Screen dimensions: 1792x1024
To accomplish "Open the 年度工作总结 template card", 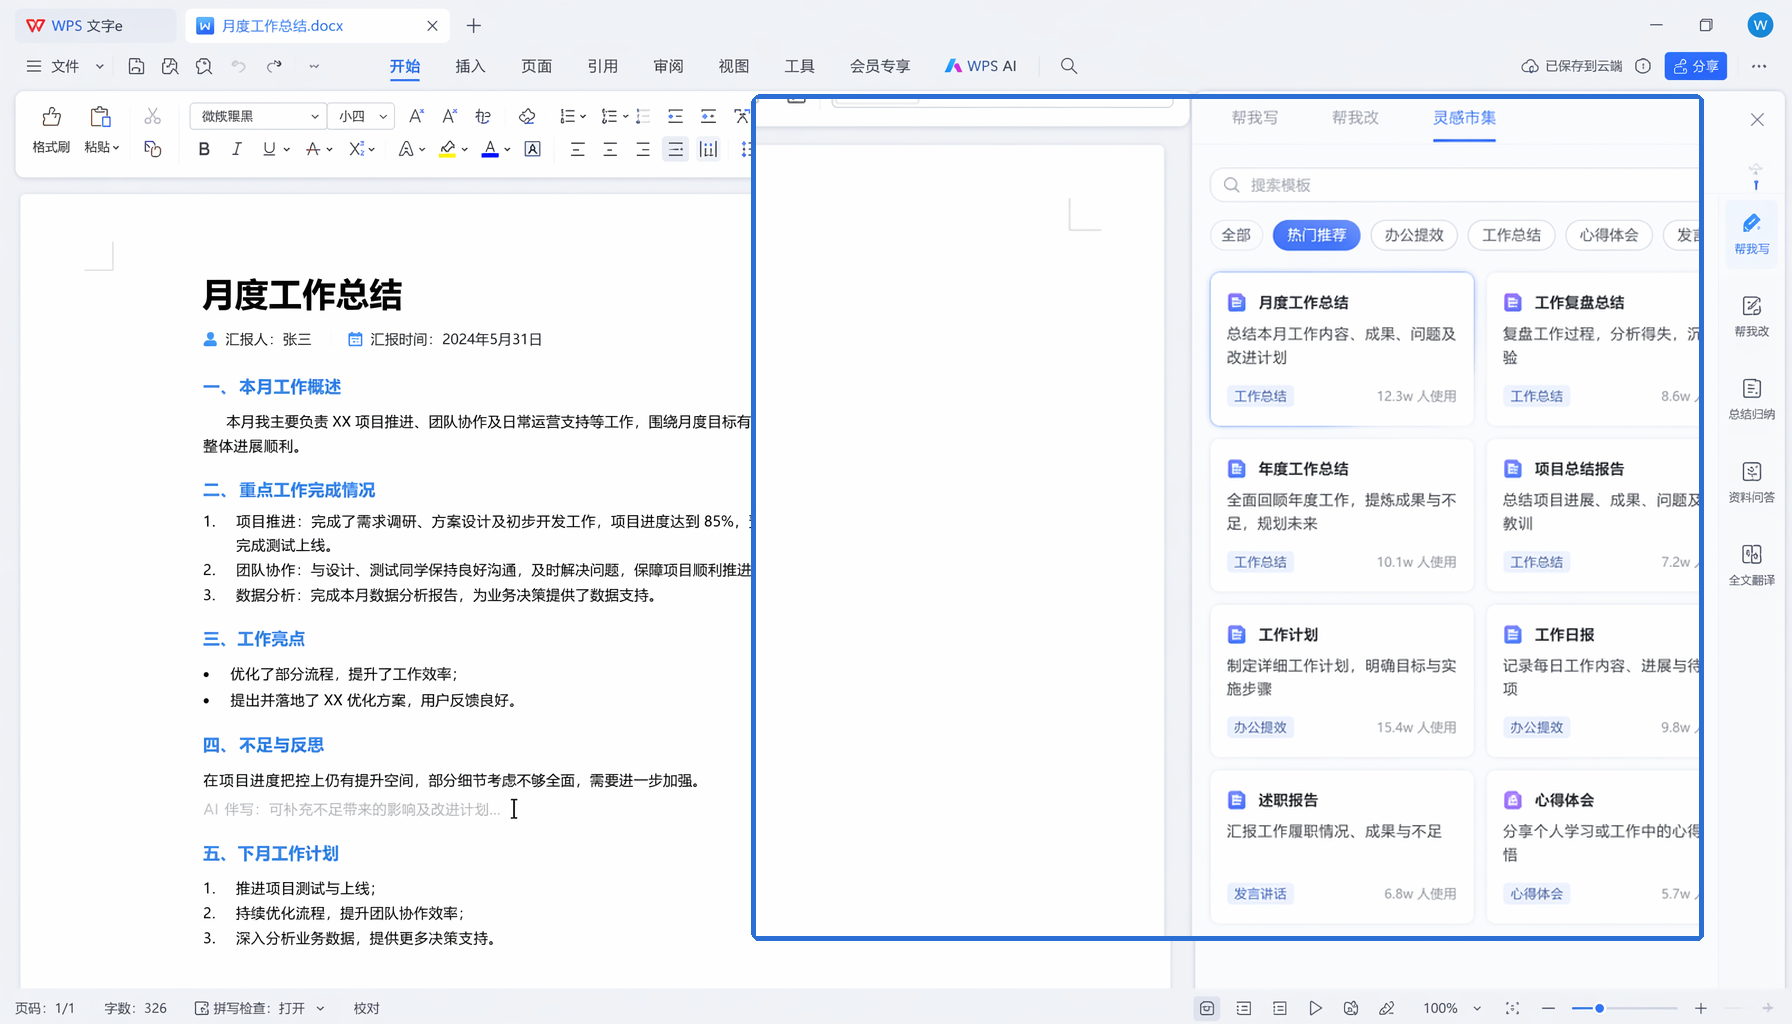I will [x=1342, y=515].
